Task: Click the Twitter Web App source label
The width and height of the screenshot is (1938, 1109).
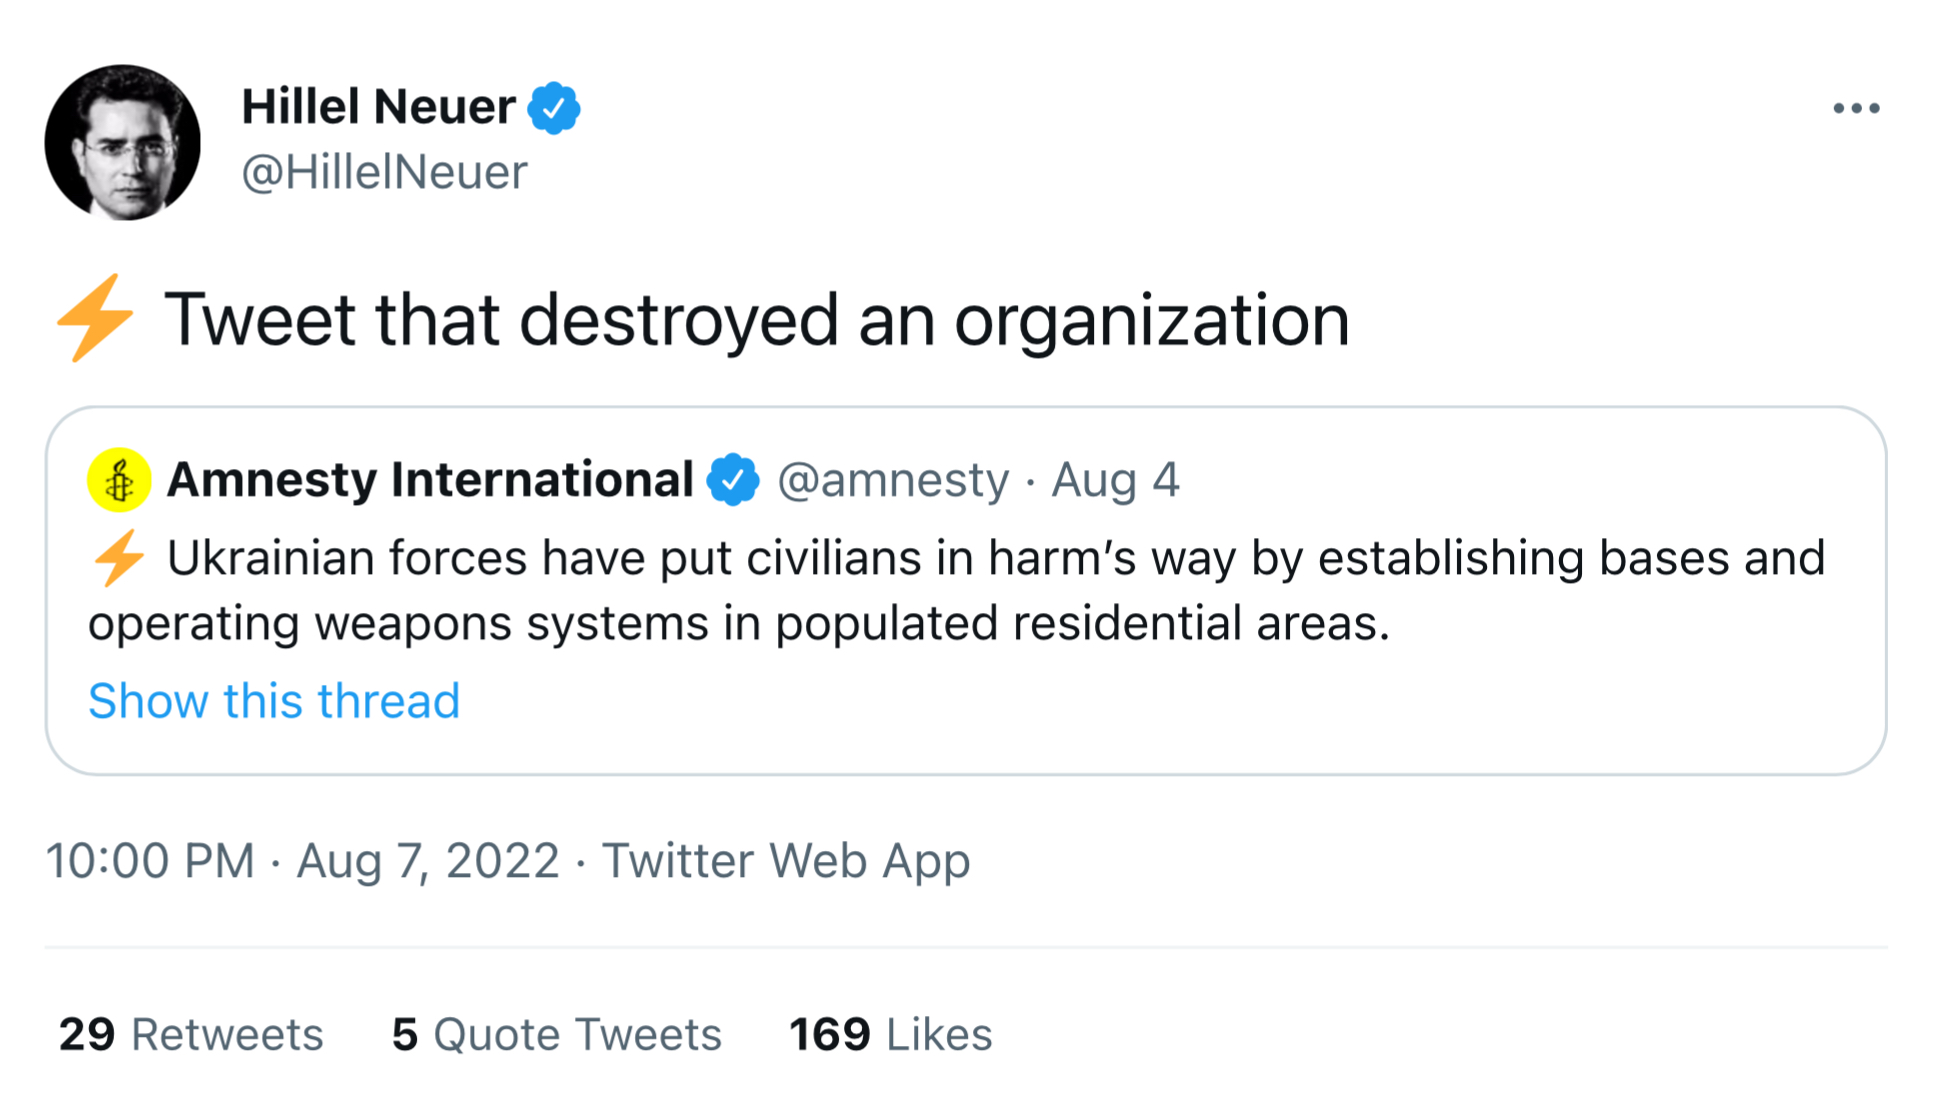Action: point(786,860)
